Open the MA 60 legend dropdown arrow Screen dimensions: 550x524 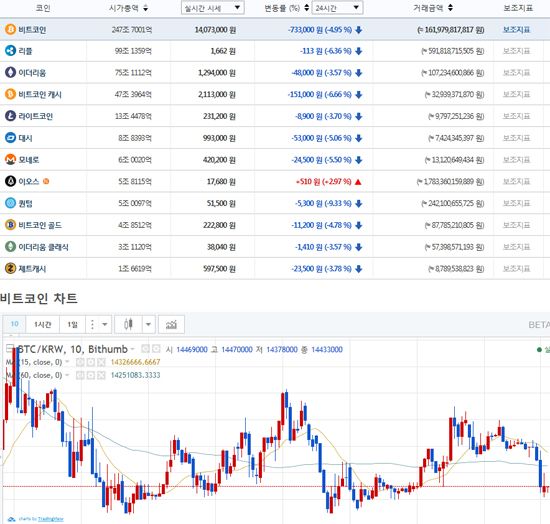[x=67, y=375]
